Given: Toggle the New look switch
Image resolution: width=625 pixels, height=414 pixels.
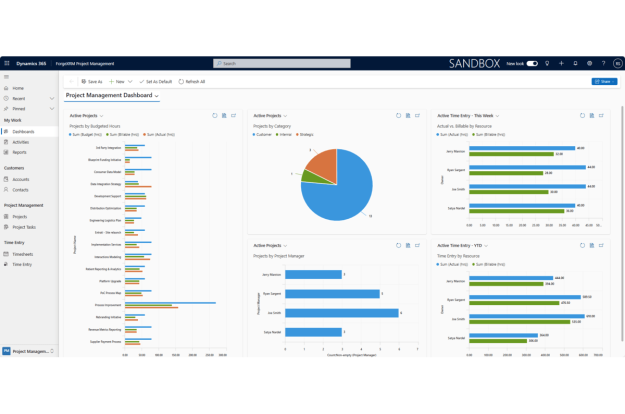Looking at the screenshot, I should pos(532,63).
